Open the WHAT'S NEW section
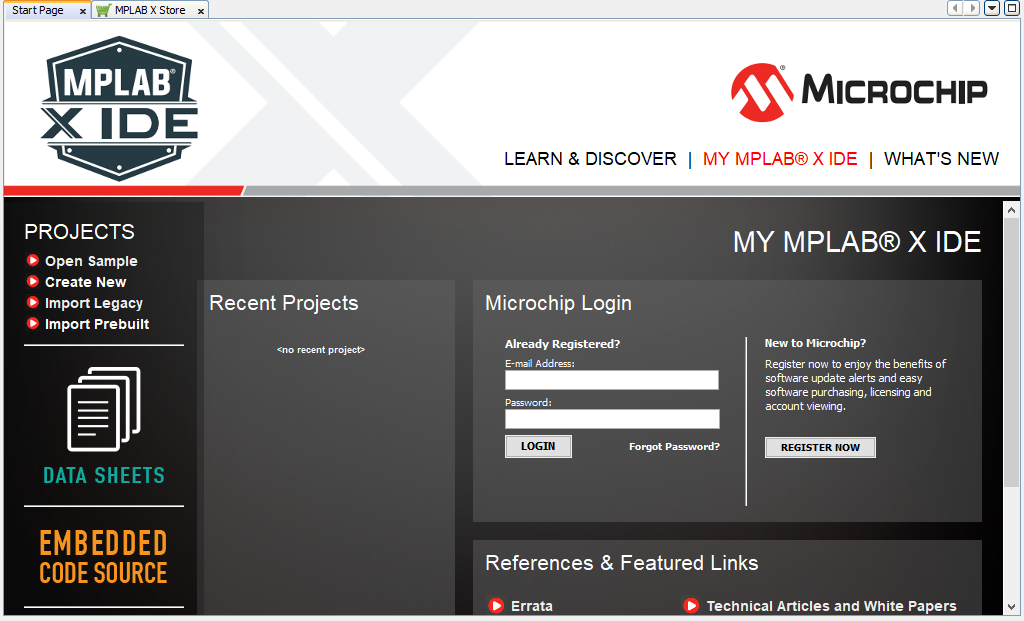 pyautogui.click(x=941, y=158)
